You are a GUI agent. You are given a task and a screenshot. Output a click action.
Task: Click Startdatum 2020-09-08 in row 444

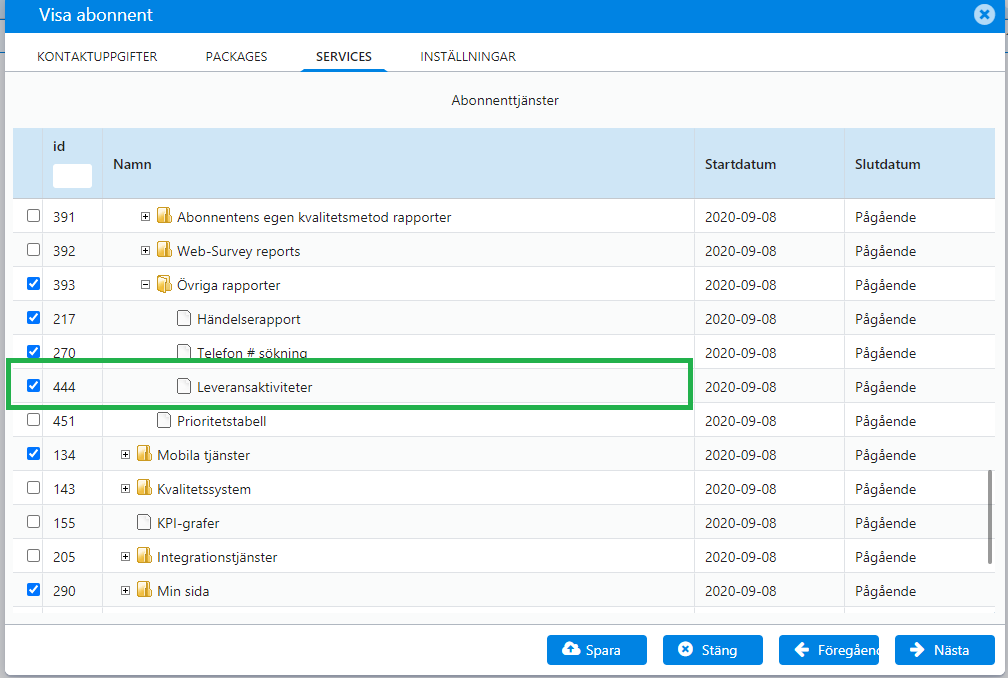point(741,387)
